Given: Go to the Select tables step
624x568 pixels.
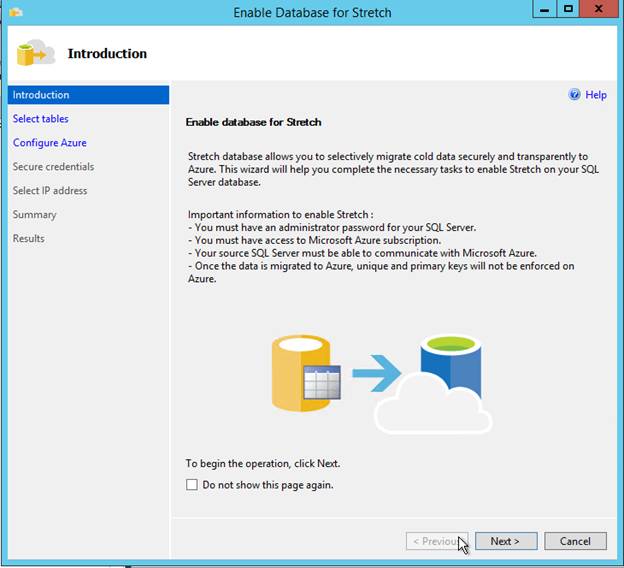Looking at the screenshot, I should pos(41,119).
